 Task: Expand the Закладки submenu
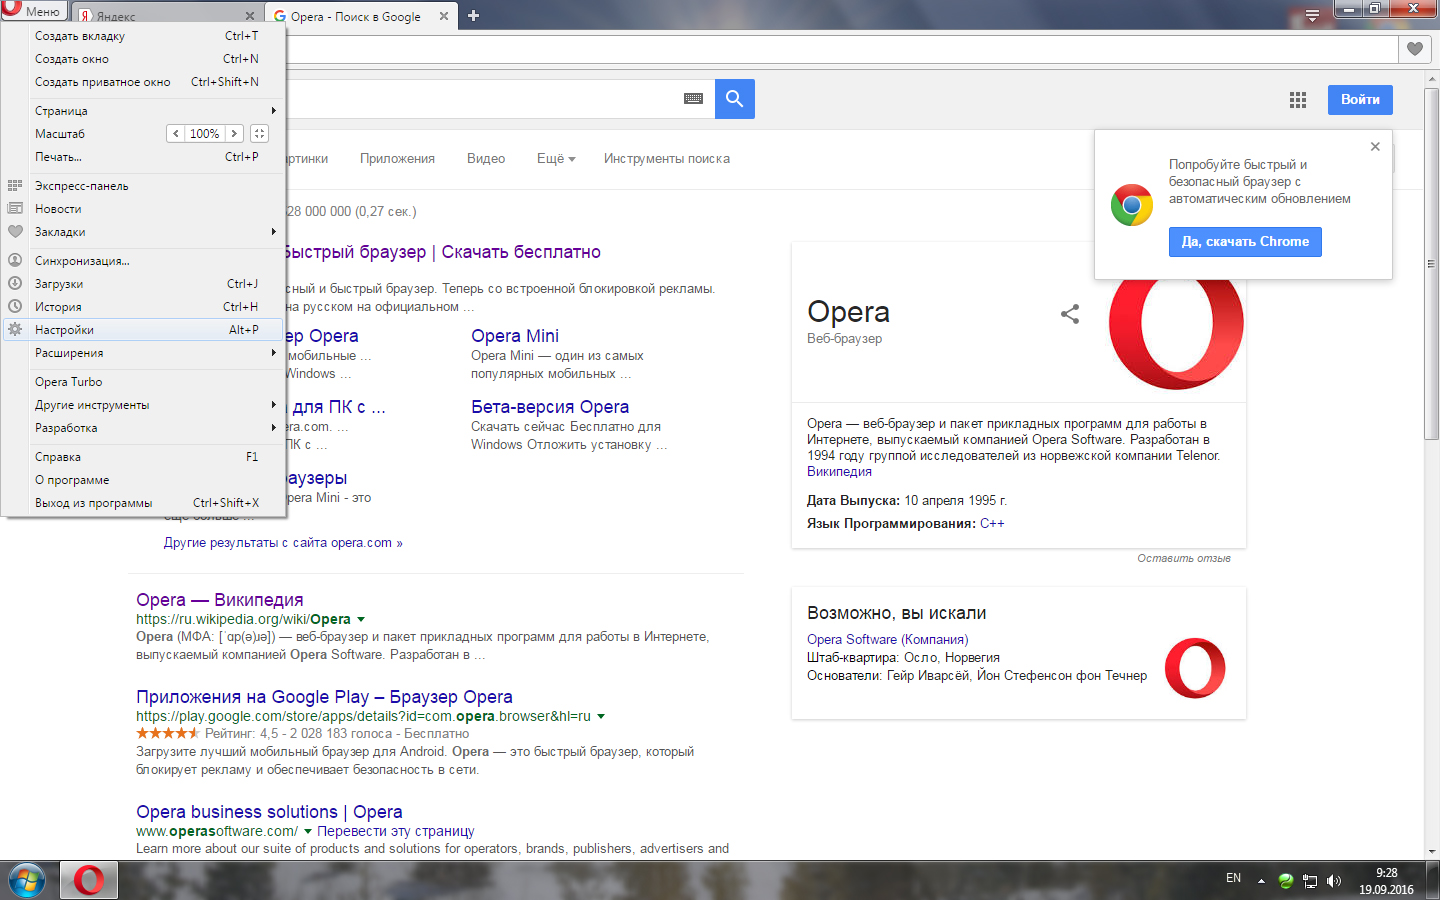tap(144, 232)
